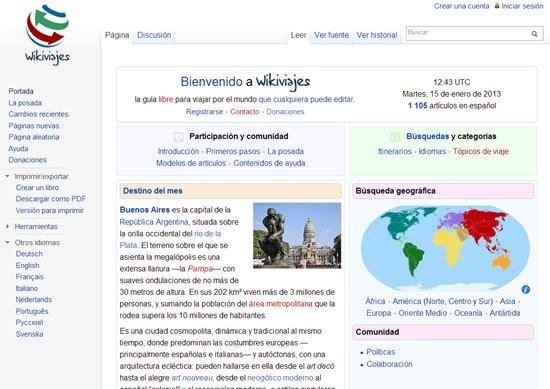Open Asia region link
Screen dimensions: 550x389
coord(508,301)
